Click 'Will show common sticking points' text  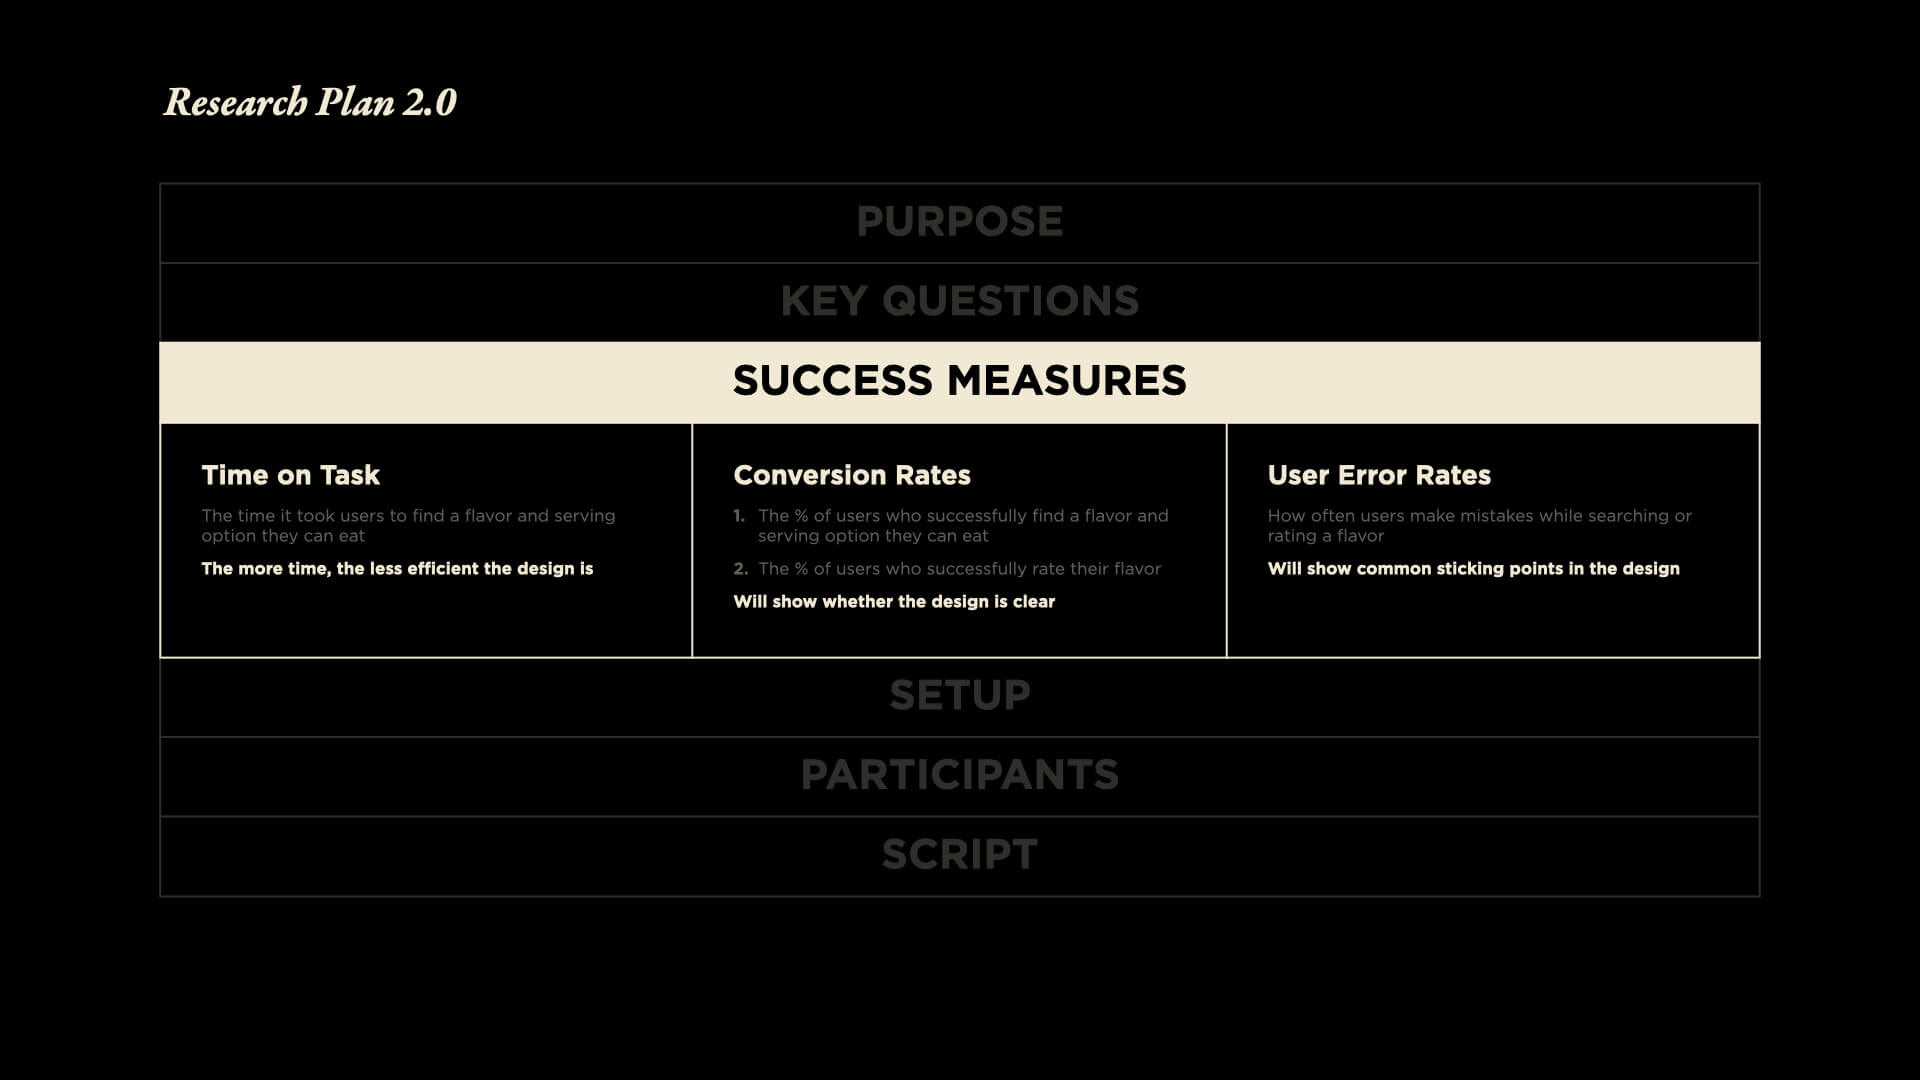1473,569
